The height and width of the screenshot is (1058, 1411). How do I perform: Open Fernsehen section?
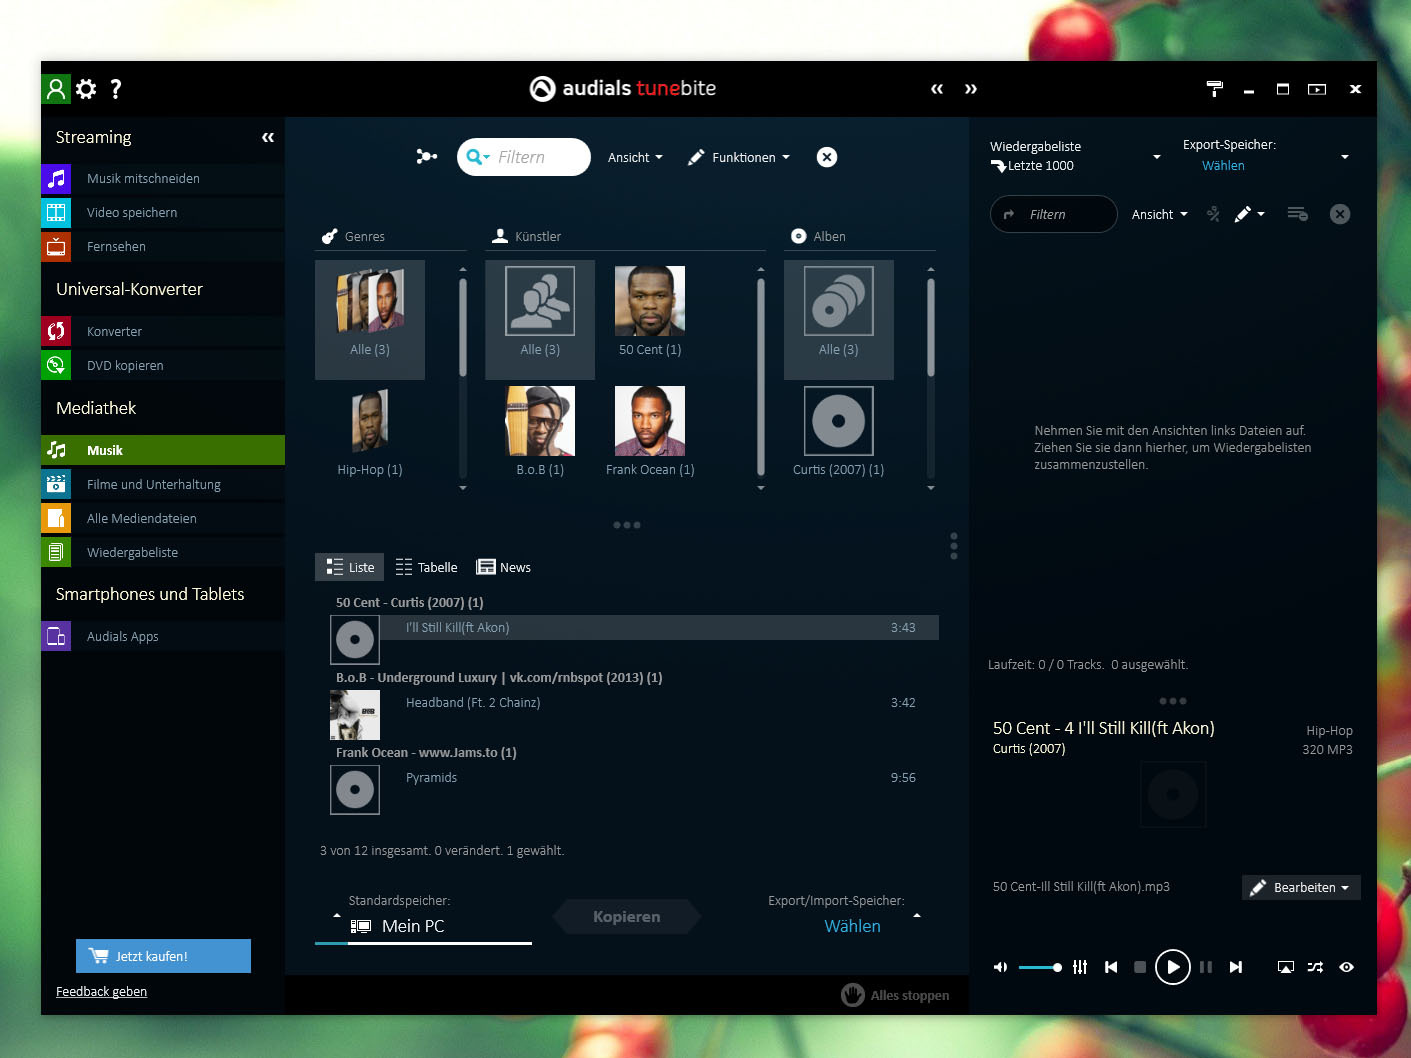[163, 247]
